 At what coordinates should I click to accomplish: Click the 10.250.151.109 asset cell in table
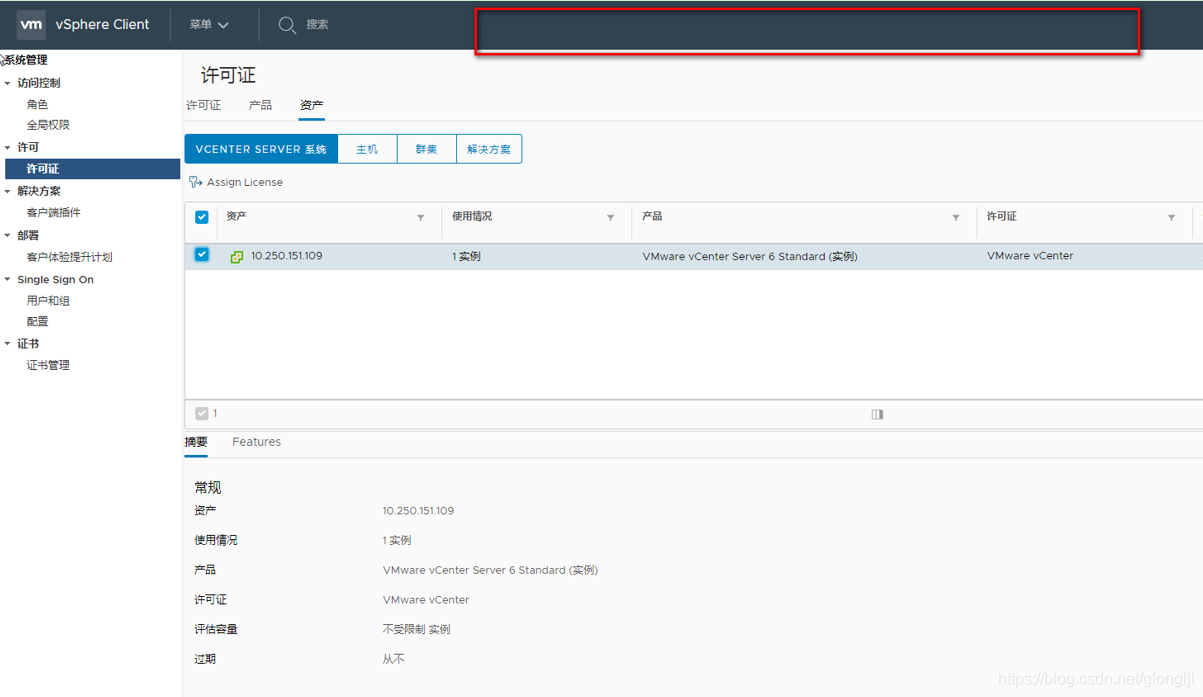[x=286, y=257]
